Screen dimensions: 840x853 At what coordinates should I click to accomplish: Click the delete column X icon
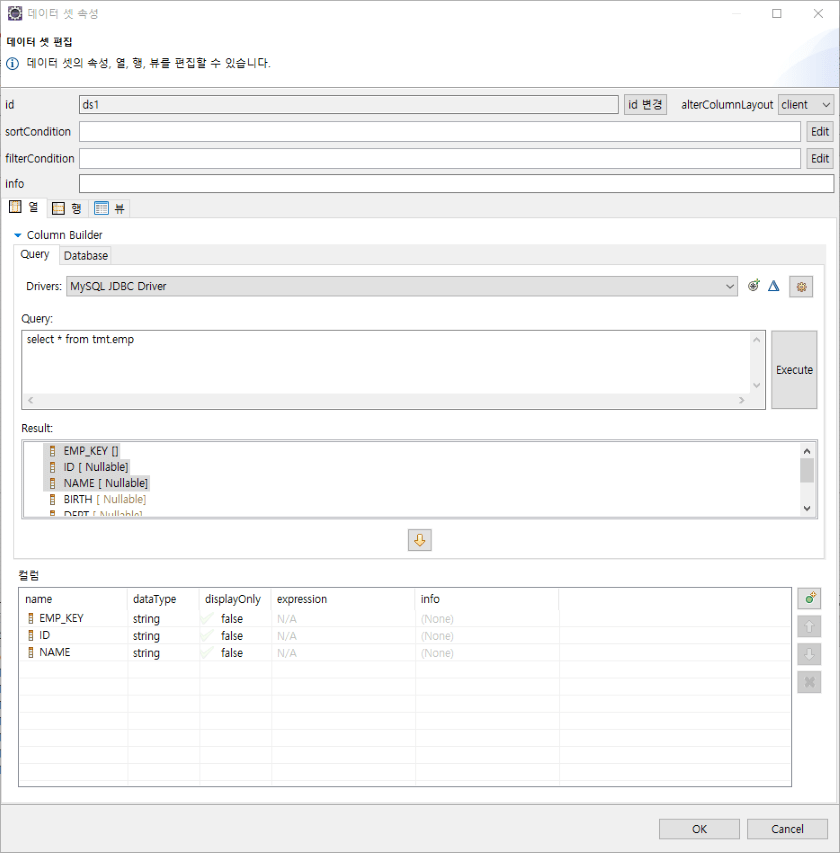click(x=810, y=682)
